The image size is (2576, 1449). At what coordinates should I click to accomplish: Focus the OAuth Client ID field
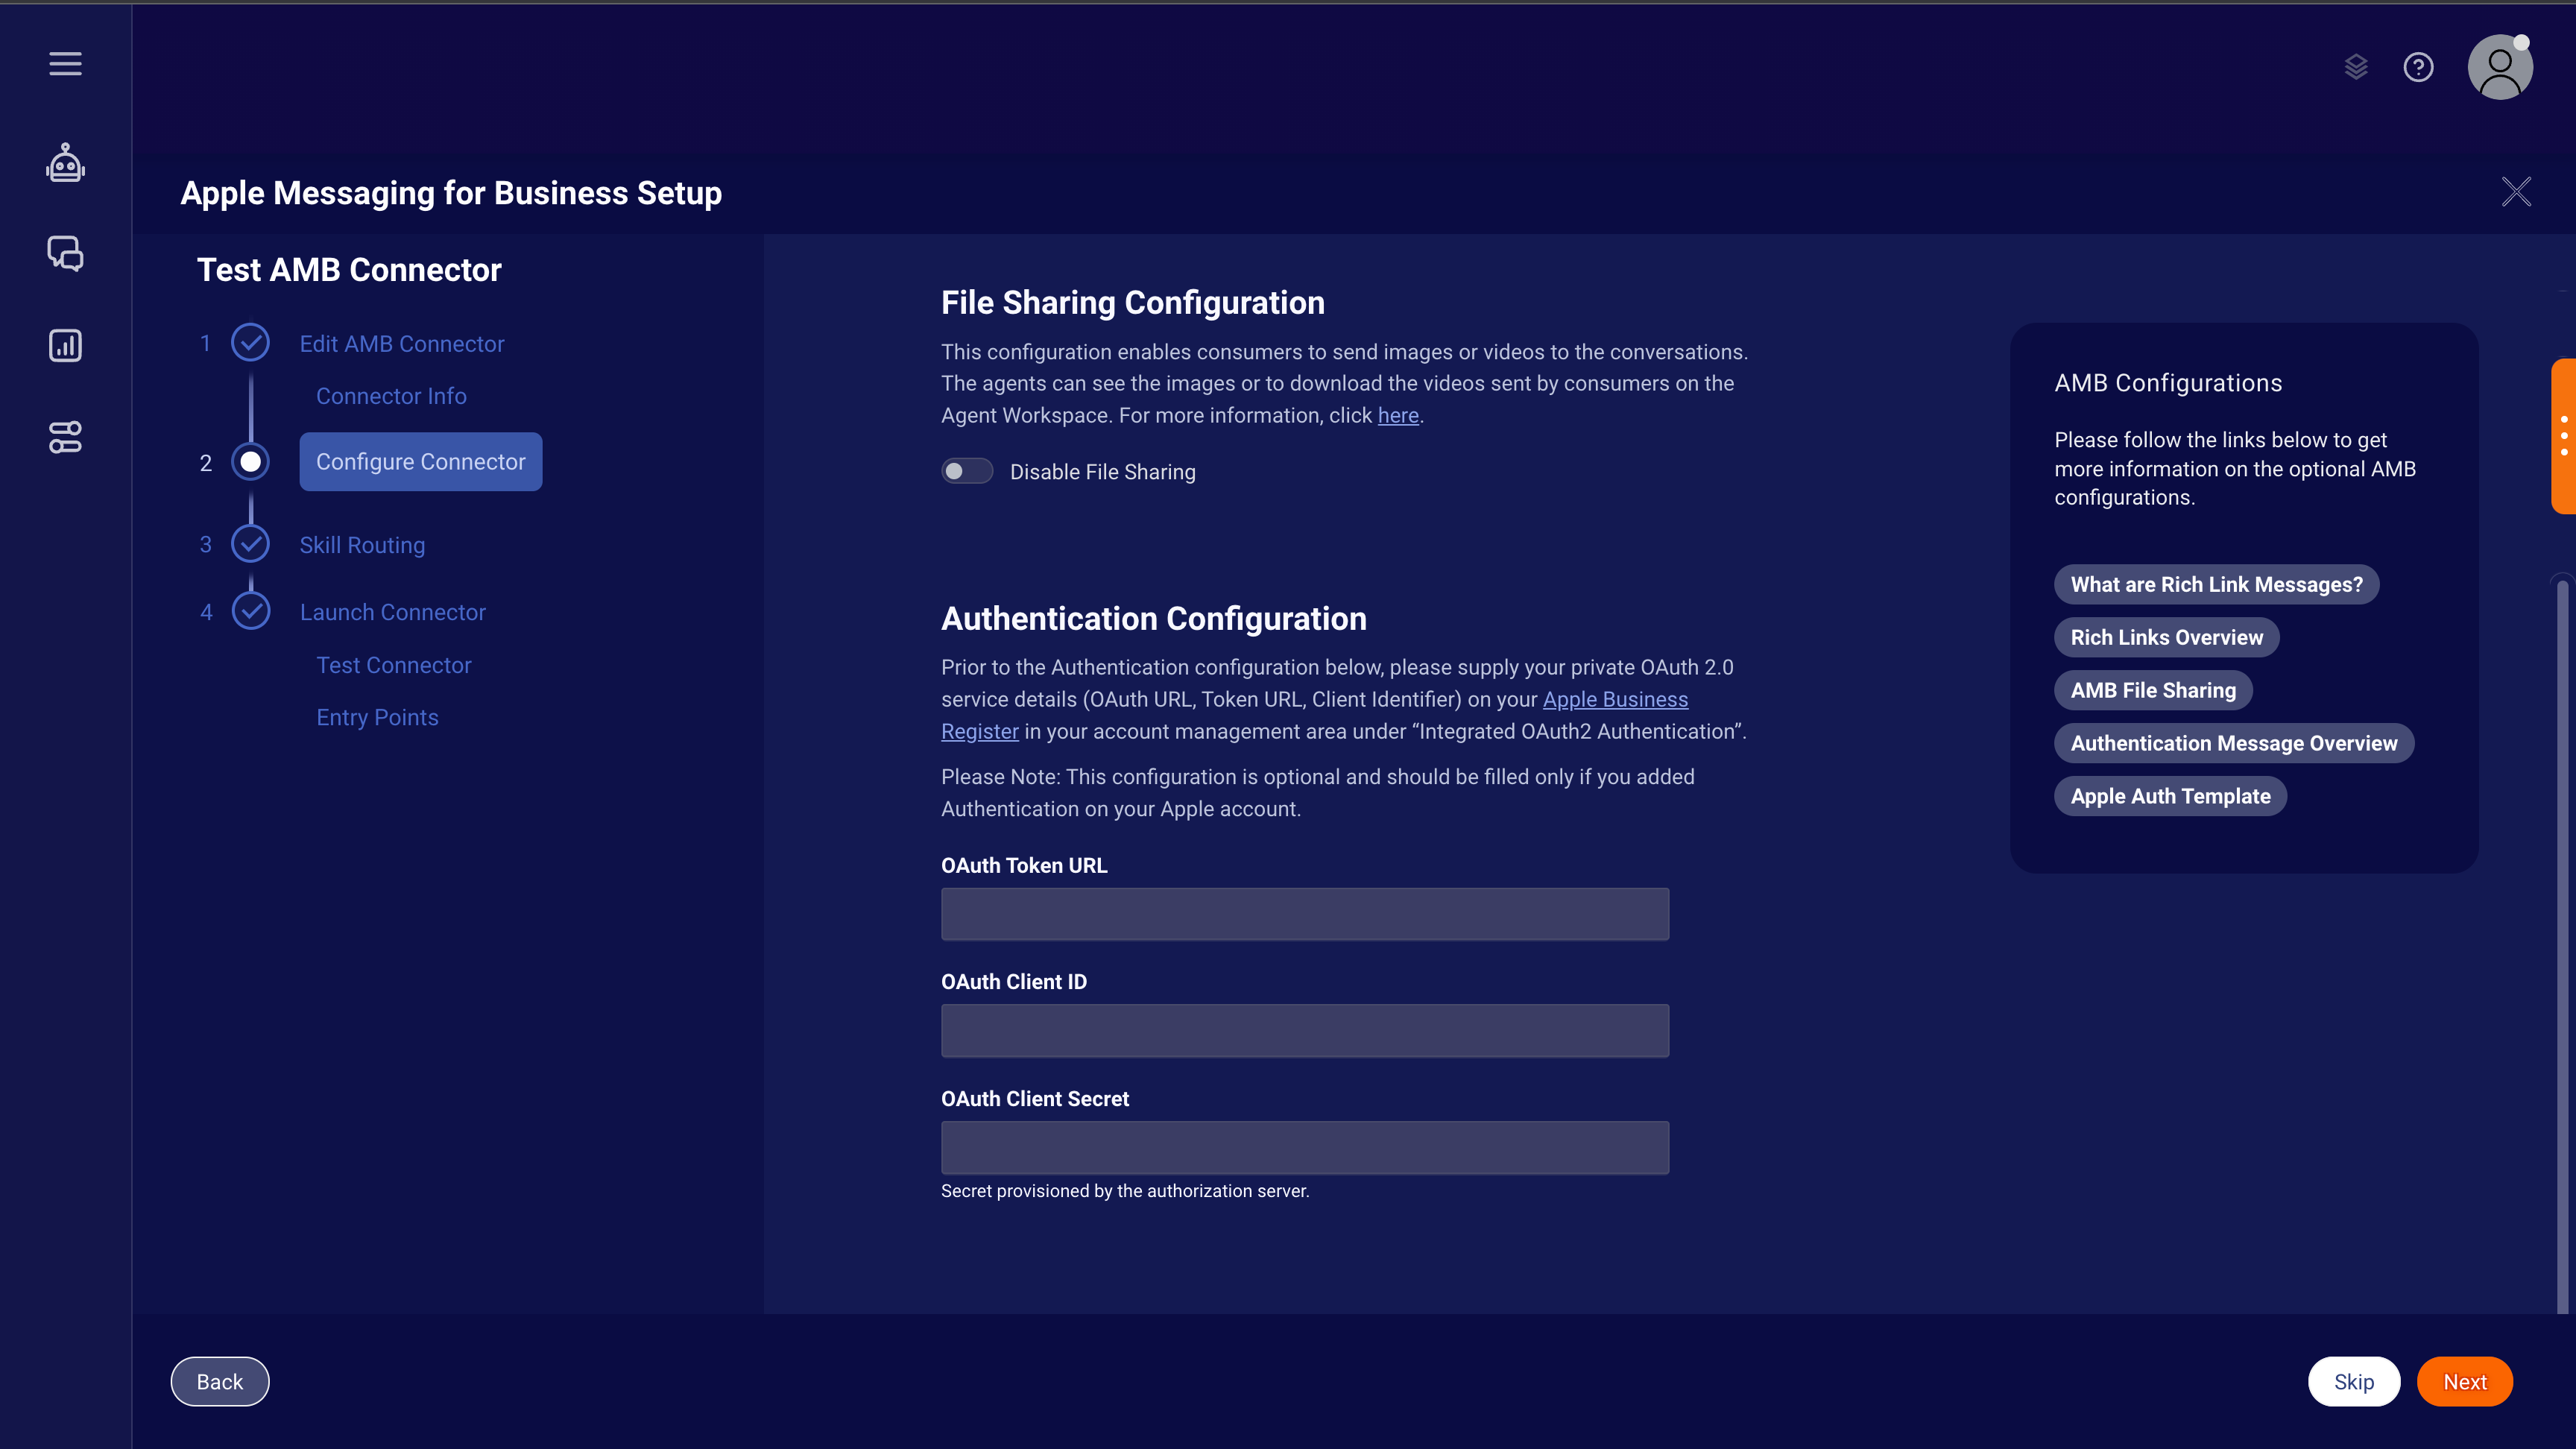(x=1304, y=1030)
